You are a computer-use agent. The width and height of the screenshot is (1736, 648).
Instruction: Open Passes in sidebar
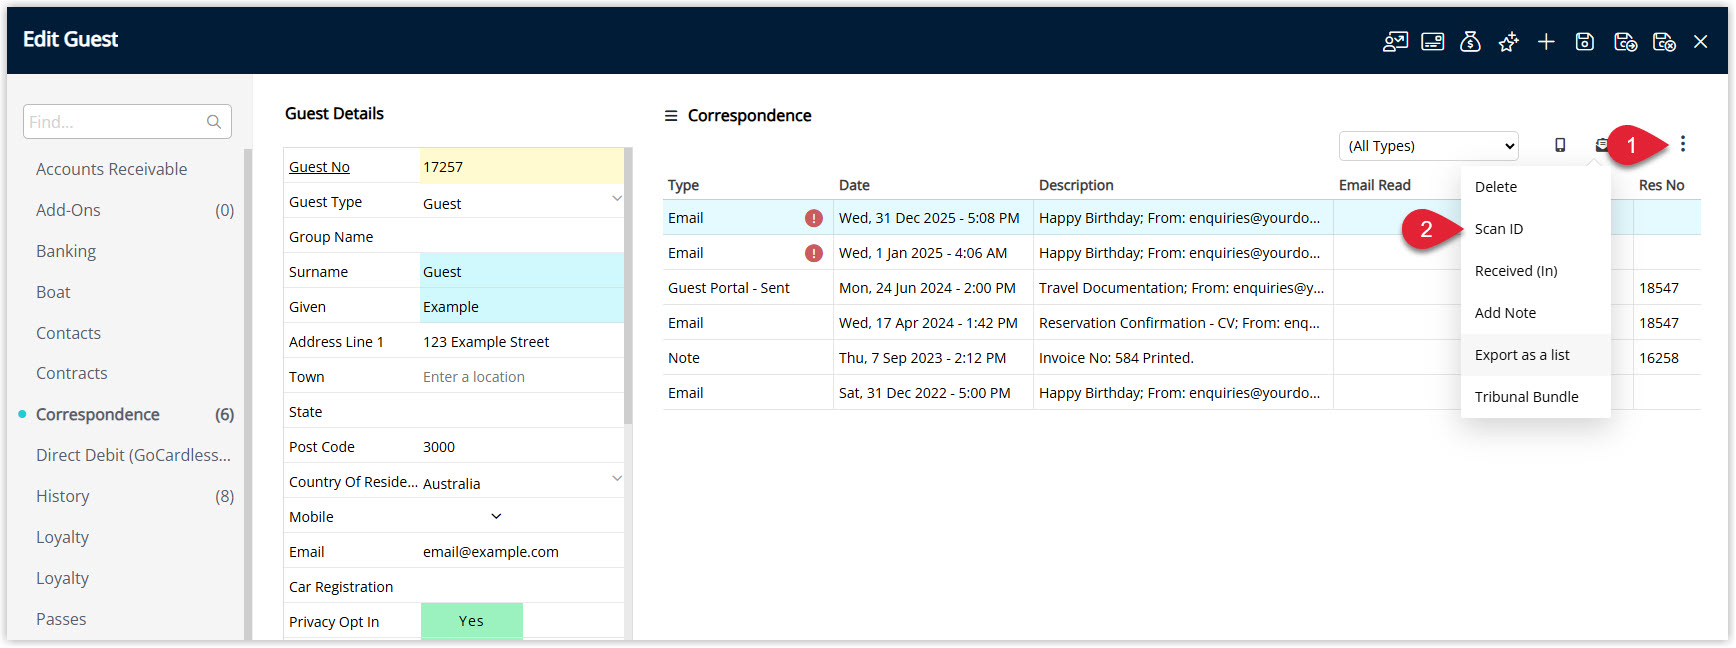coord(61,619)
